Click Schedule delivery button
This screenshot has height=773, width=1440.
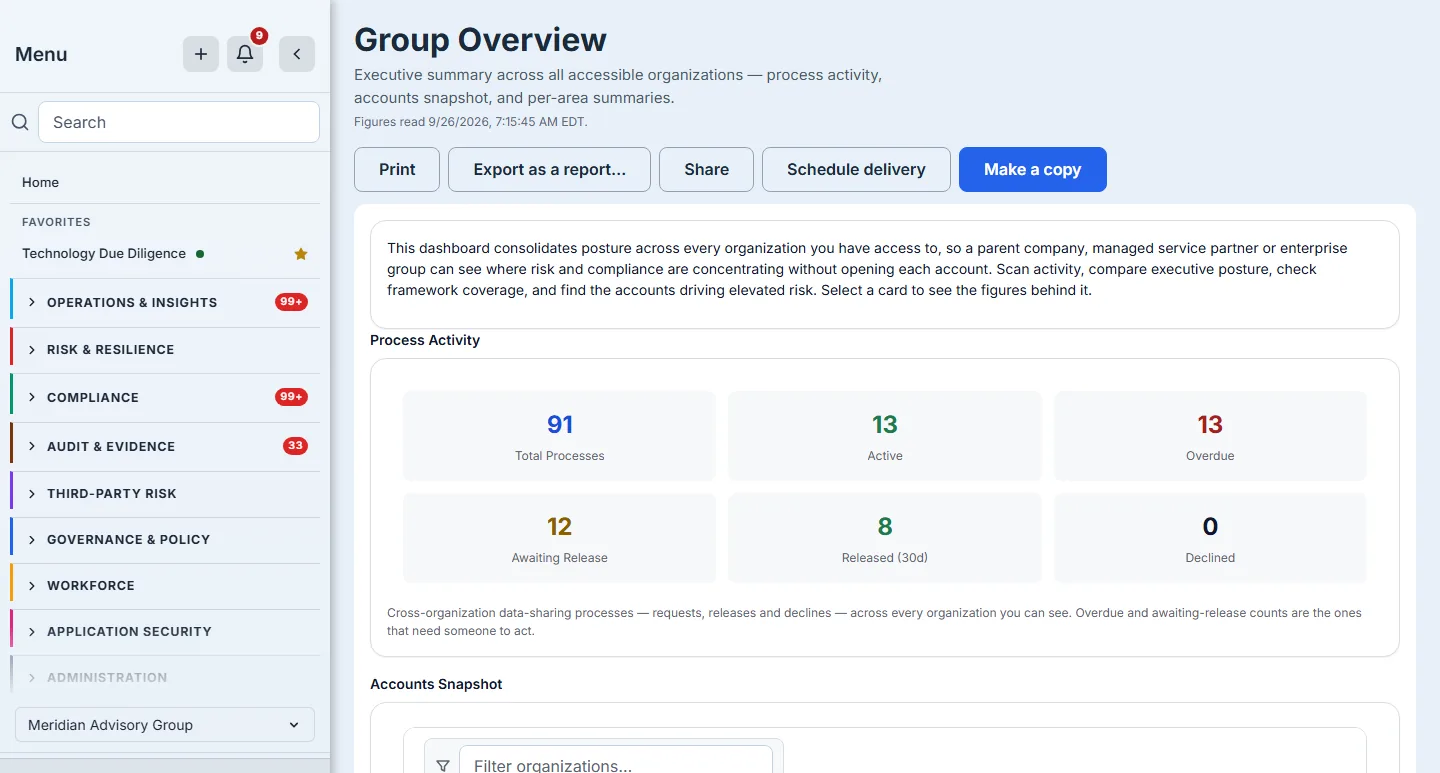click(856, 169)
